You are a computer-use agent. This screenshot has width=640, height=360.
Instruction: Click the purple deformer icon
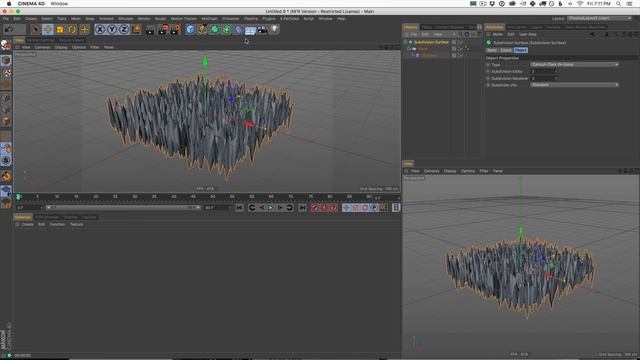pyautogui.click(x=238, y=29)
